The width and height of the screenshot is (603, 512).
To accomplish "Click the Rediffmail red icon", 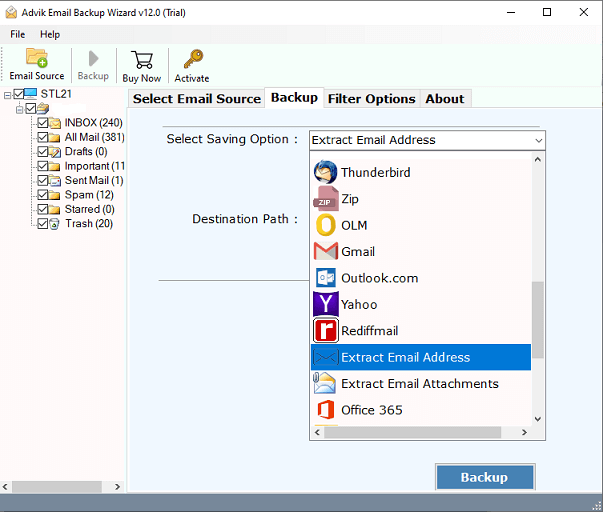I will (325, 330).
